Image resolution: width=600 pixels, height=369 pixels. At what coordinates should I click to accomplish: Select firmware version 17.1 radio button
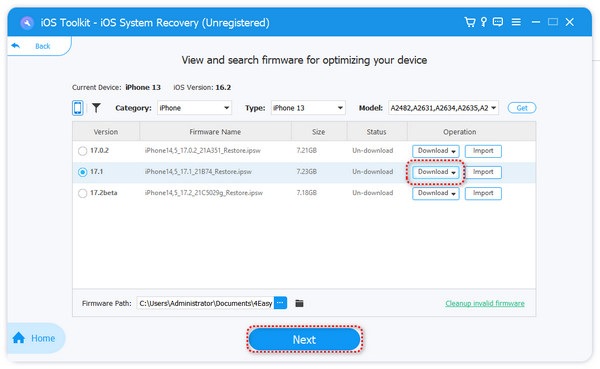pos(82,172)
